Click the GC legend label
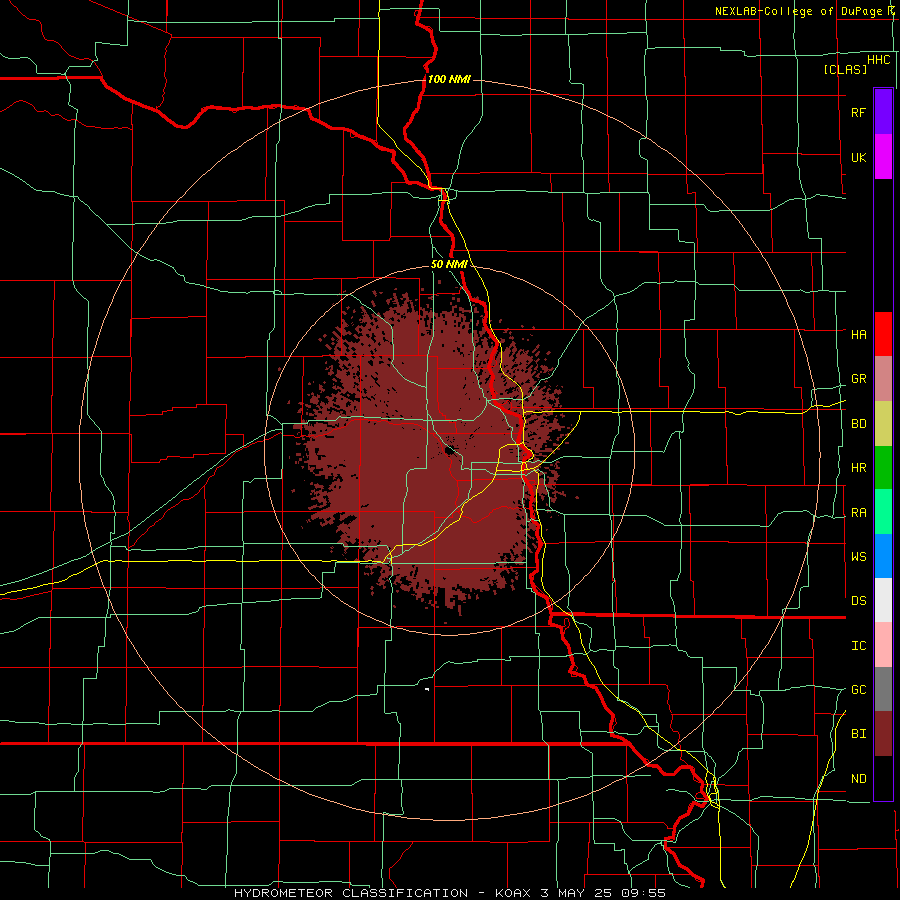900x900 pixels. [x=858, y=689]
